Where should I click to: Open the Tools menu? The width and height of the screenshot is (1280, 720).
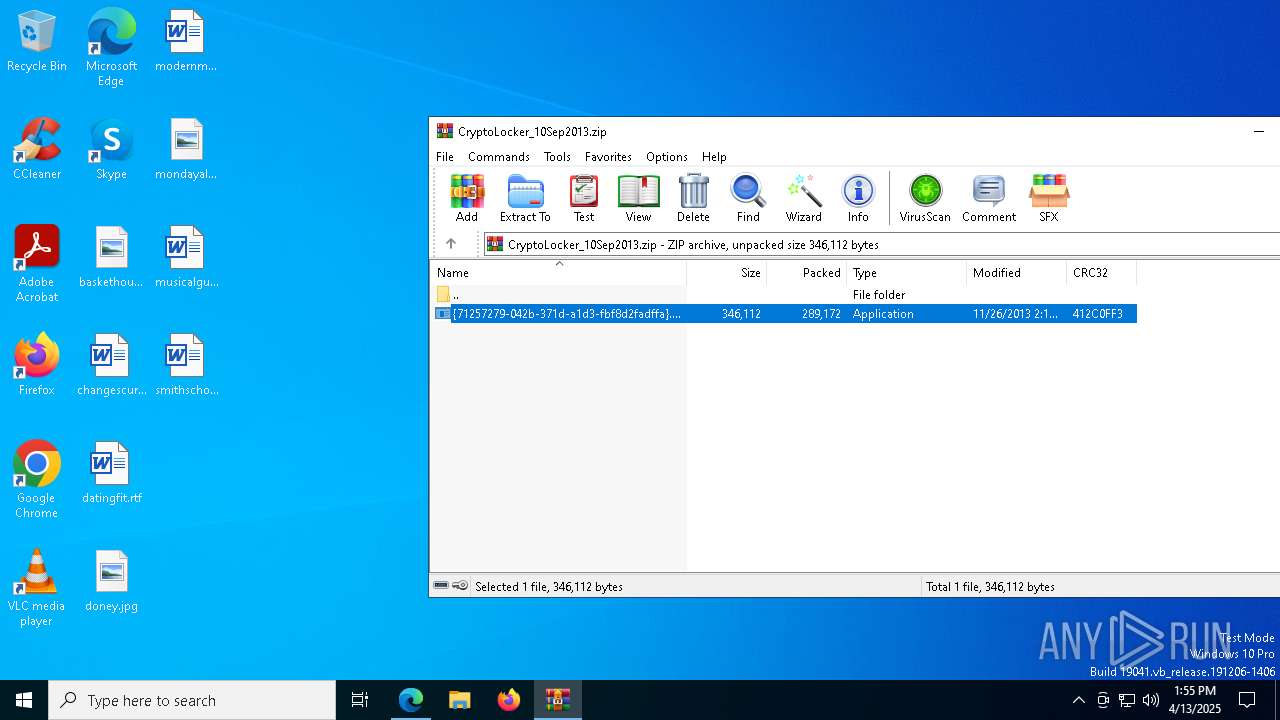pos(557,157)
